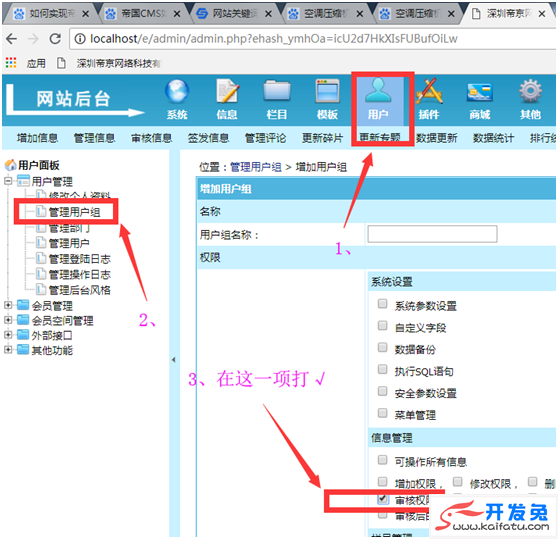This screenshot has height=539, width=558.
Task: Check the 可操作所有信息 checkbox
Action: coord(383,460)
